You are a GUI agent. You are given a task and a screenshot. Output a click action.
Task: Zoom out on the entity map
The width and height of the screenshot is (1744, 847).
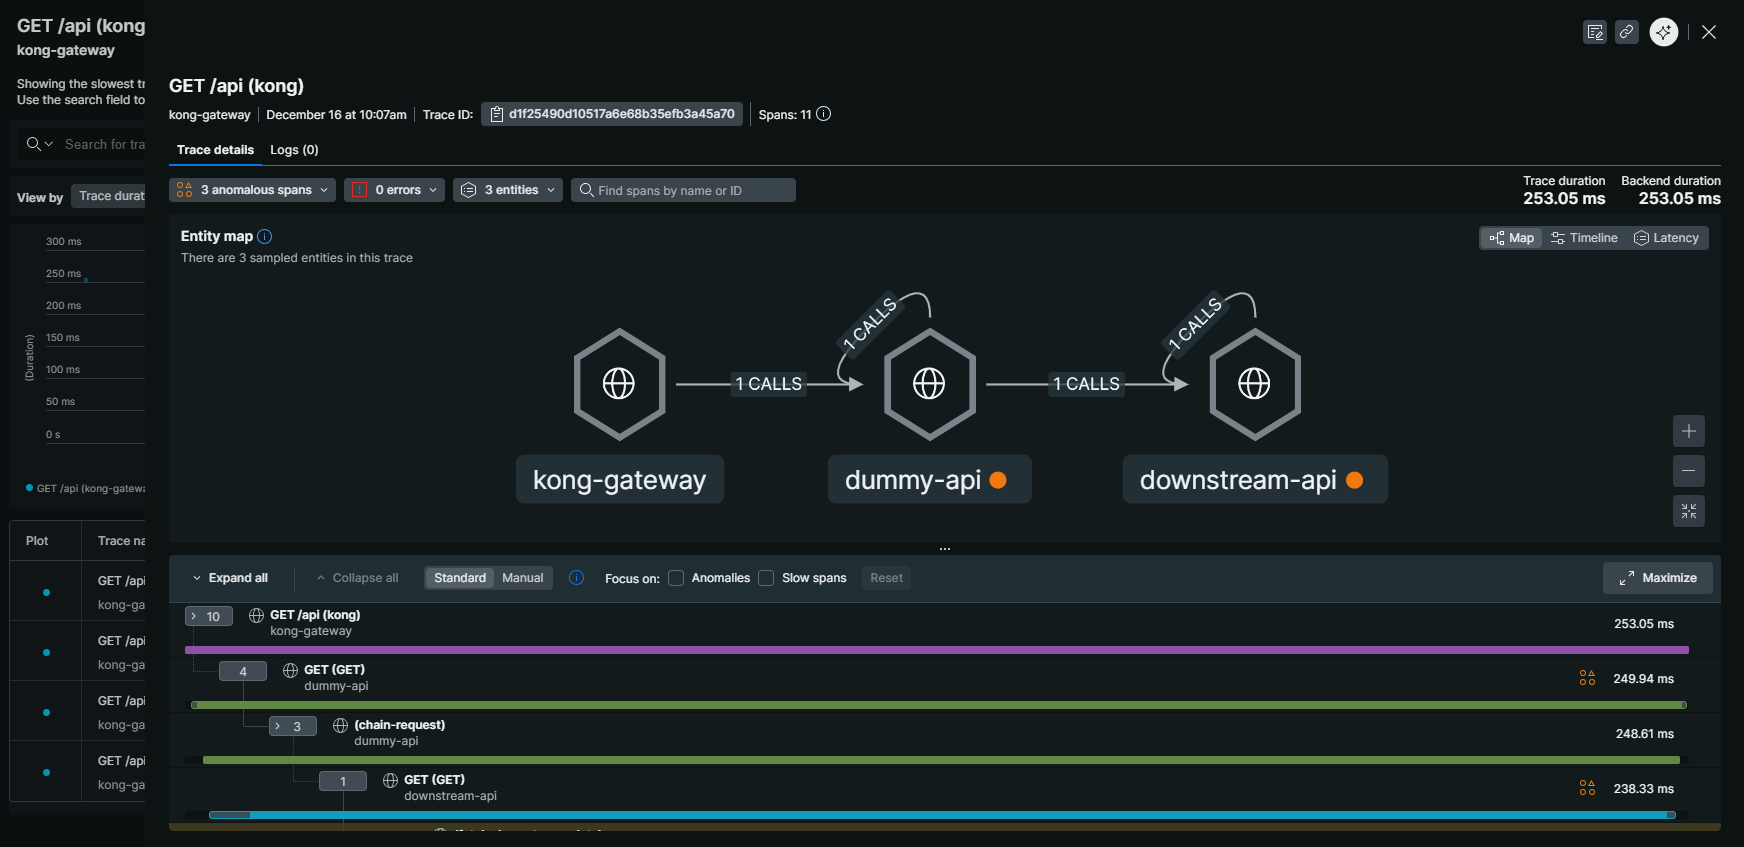tap(1688, 471)
